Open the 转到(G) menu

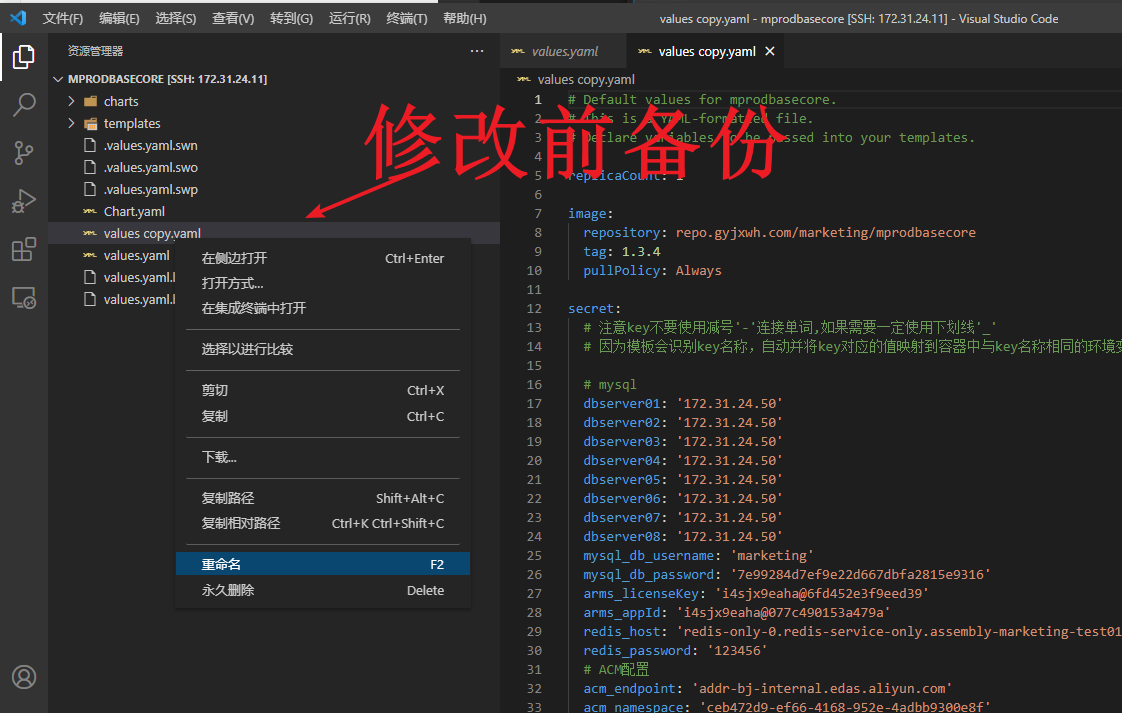click(x=291, y=19)
